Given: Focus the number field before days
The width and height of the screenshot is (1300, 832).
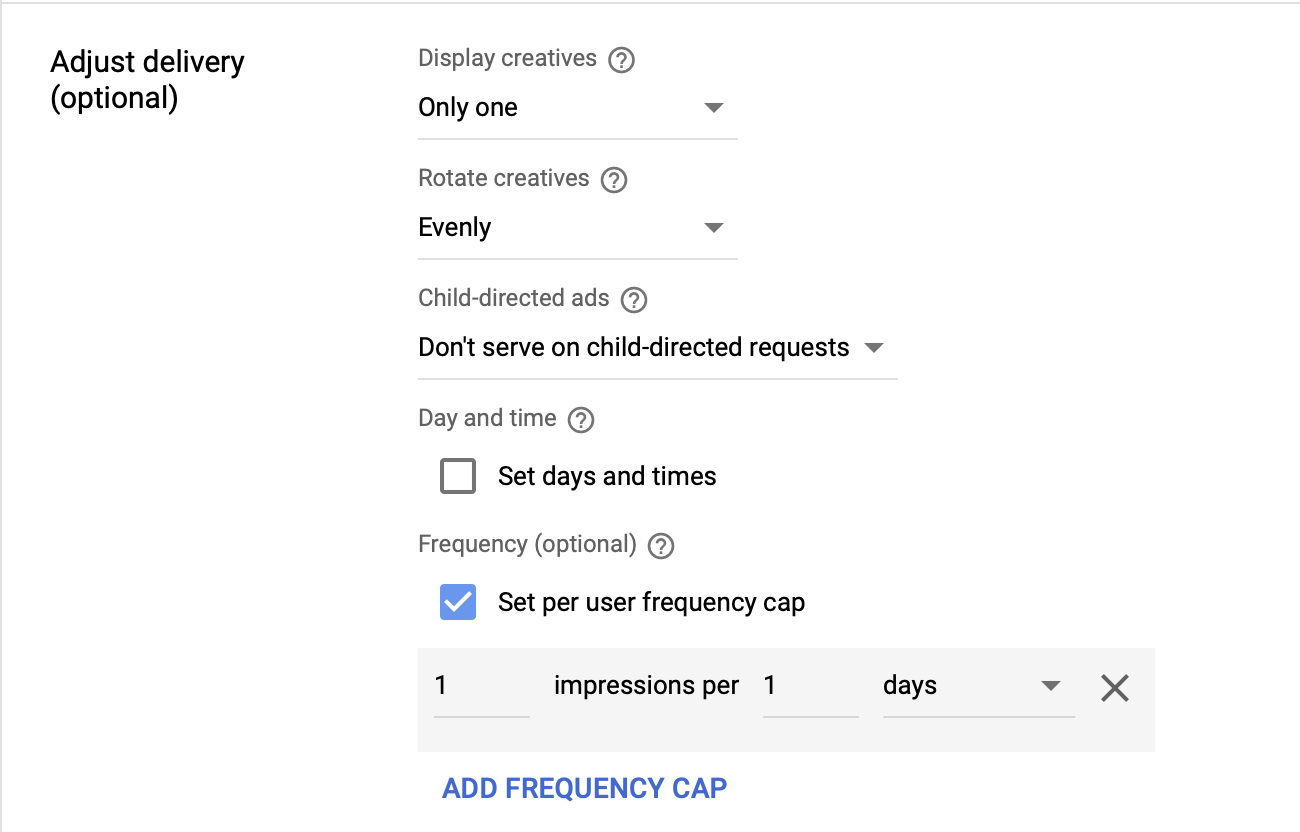Looking at the screenshot, I should 810,687.
